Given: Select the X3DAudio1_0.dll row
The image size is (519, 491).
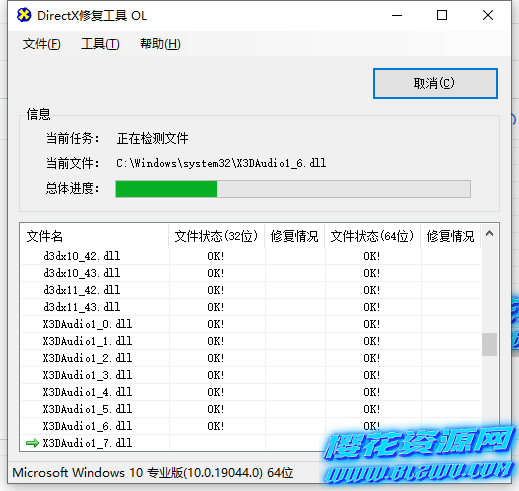Looking at the screenshot, I should 251,324.
